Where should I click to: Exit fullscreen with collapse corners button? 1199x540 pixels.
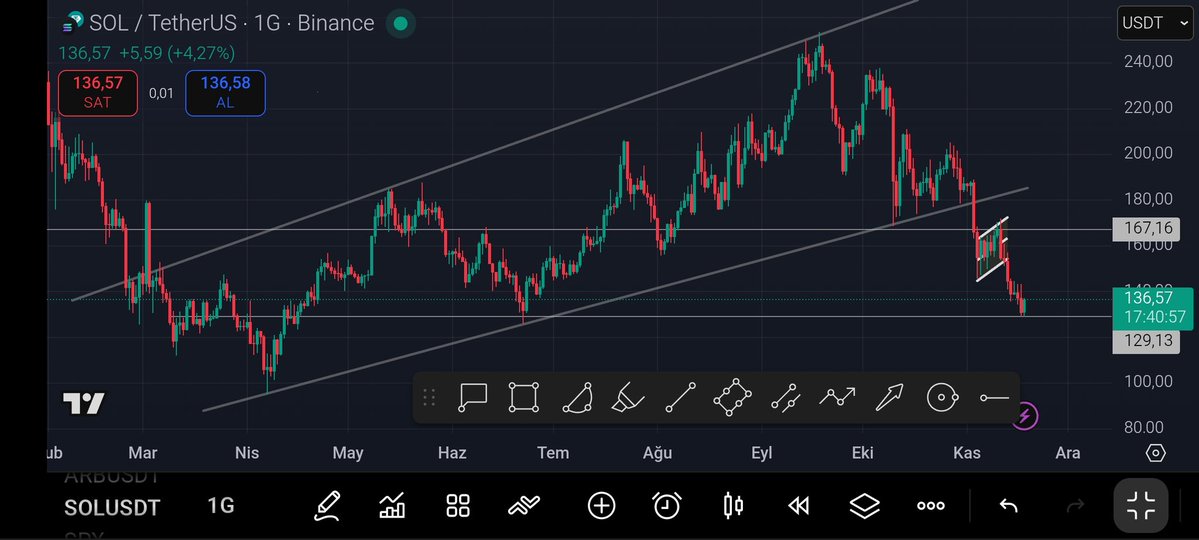tap(1140, 506)
